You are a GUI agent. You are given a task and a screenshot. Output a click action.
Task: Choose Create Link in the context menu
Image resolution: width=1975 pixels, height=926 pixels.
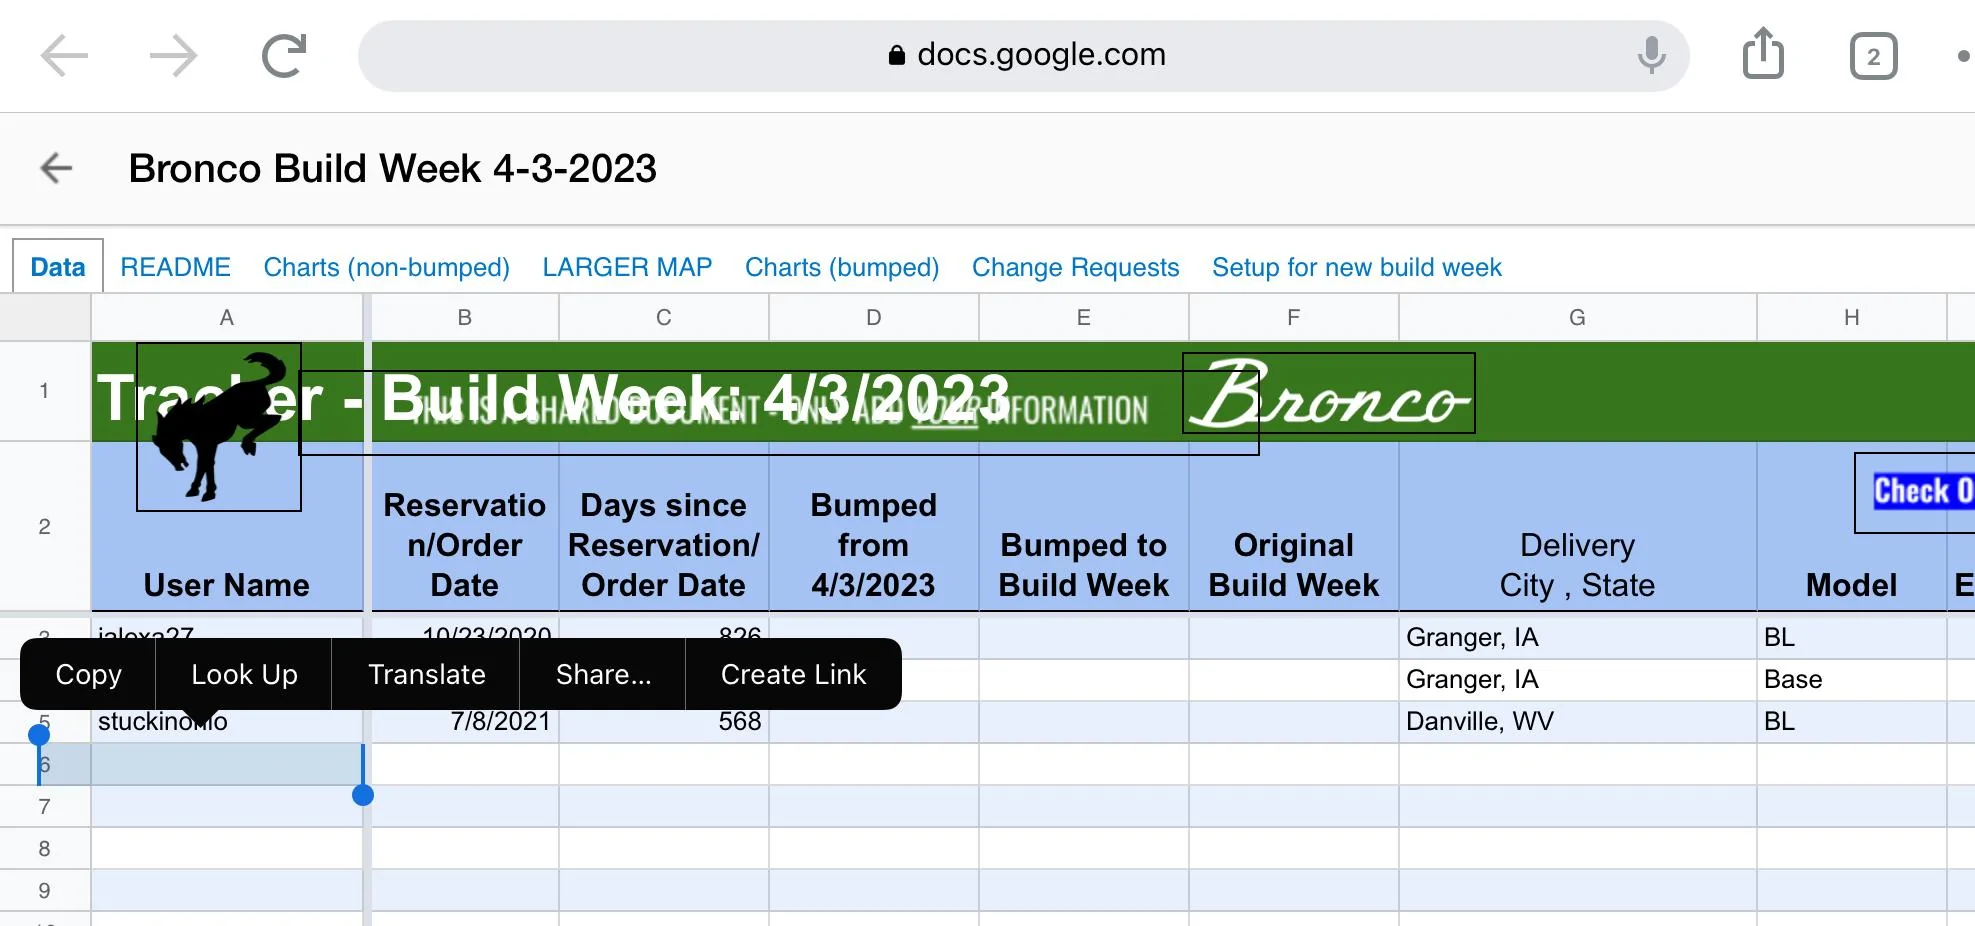tap(793, 674)
